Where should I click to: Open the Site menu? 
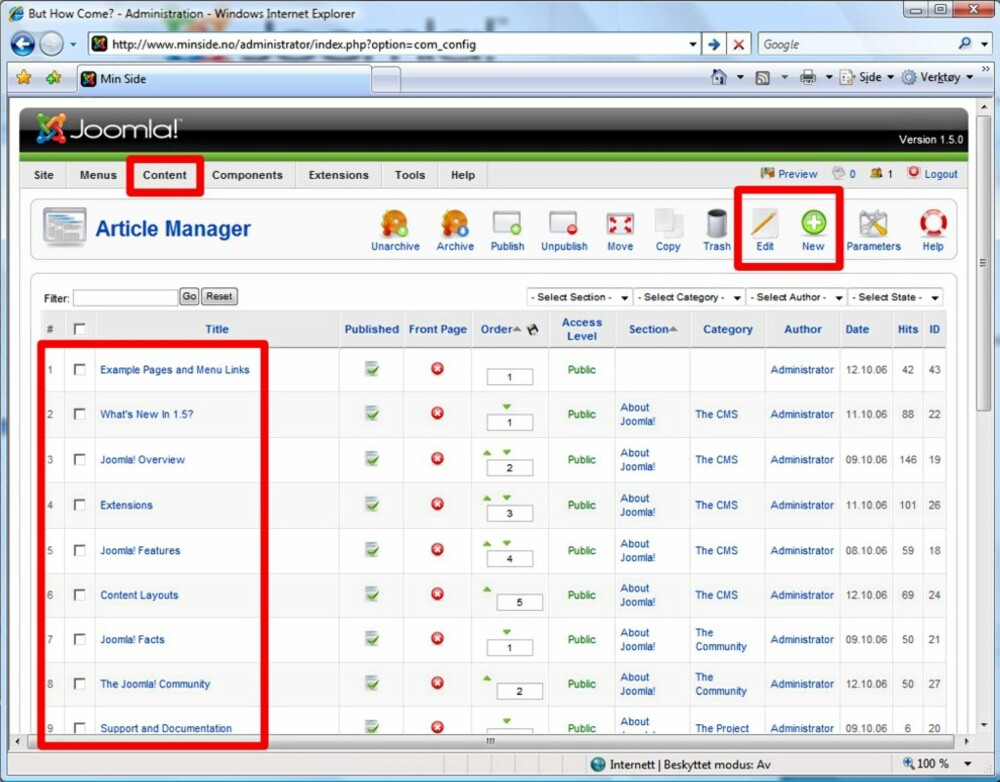click(x=43, y=175)
